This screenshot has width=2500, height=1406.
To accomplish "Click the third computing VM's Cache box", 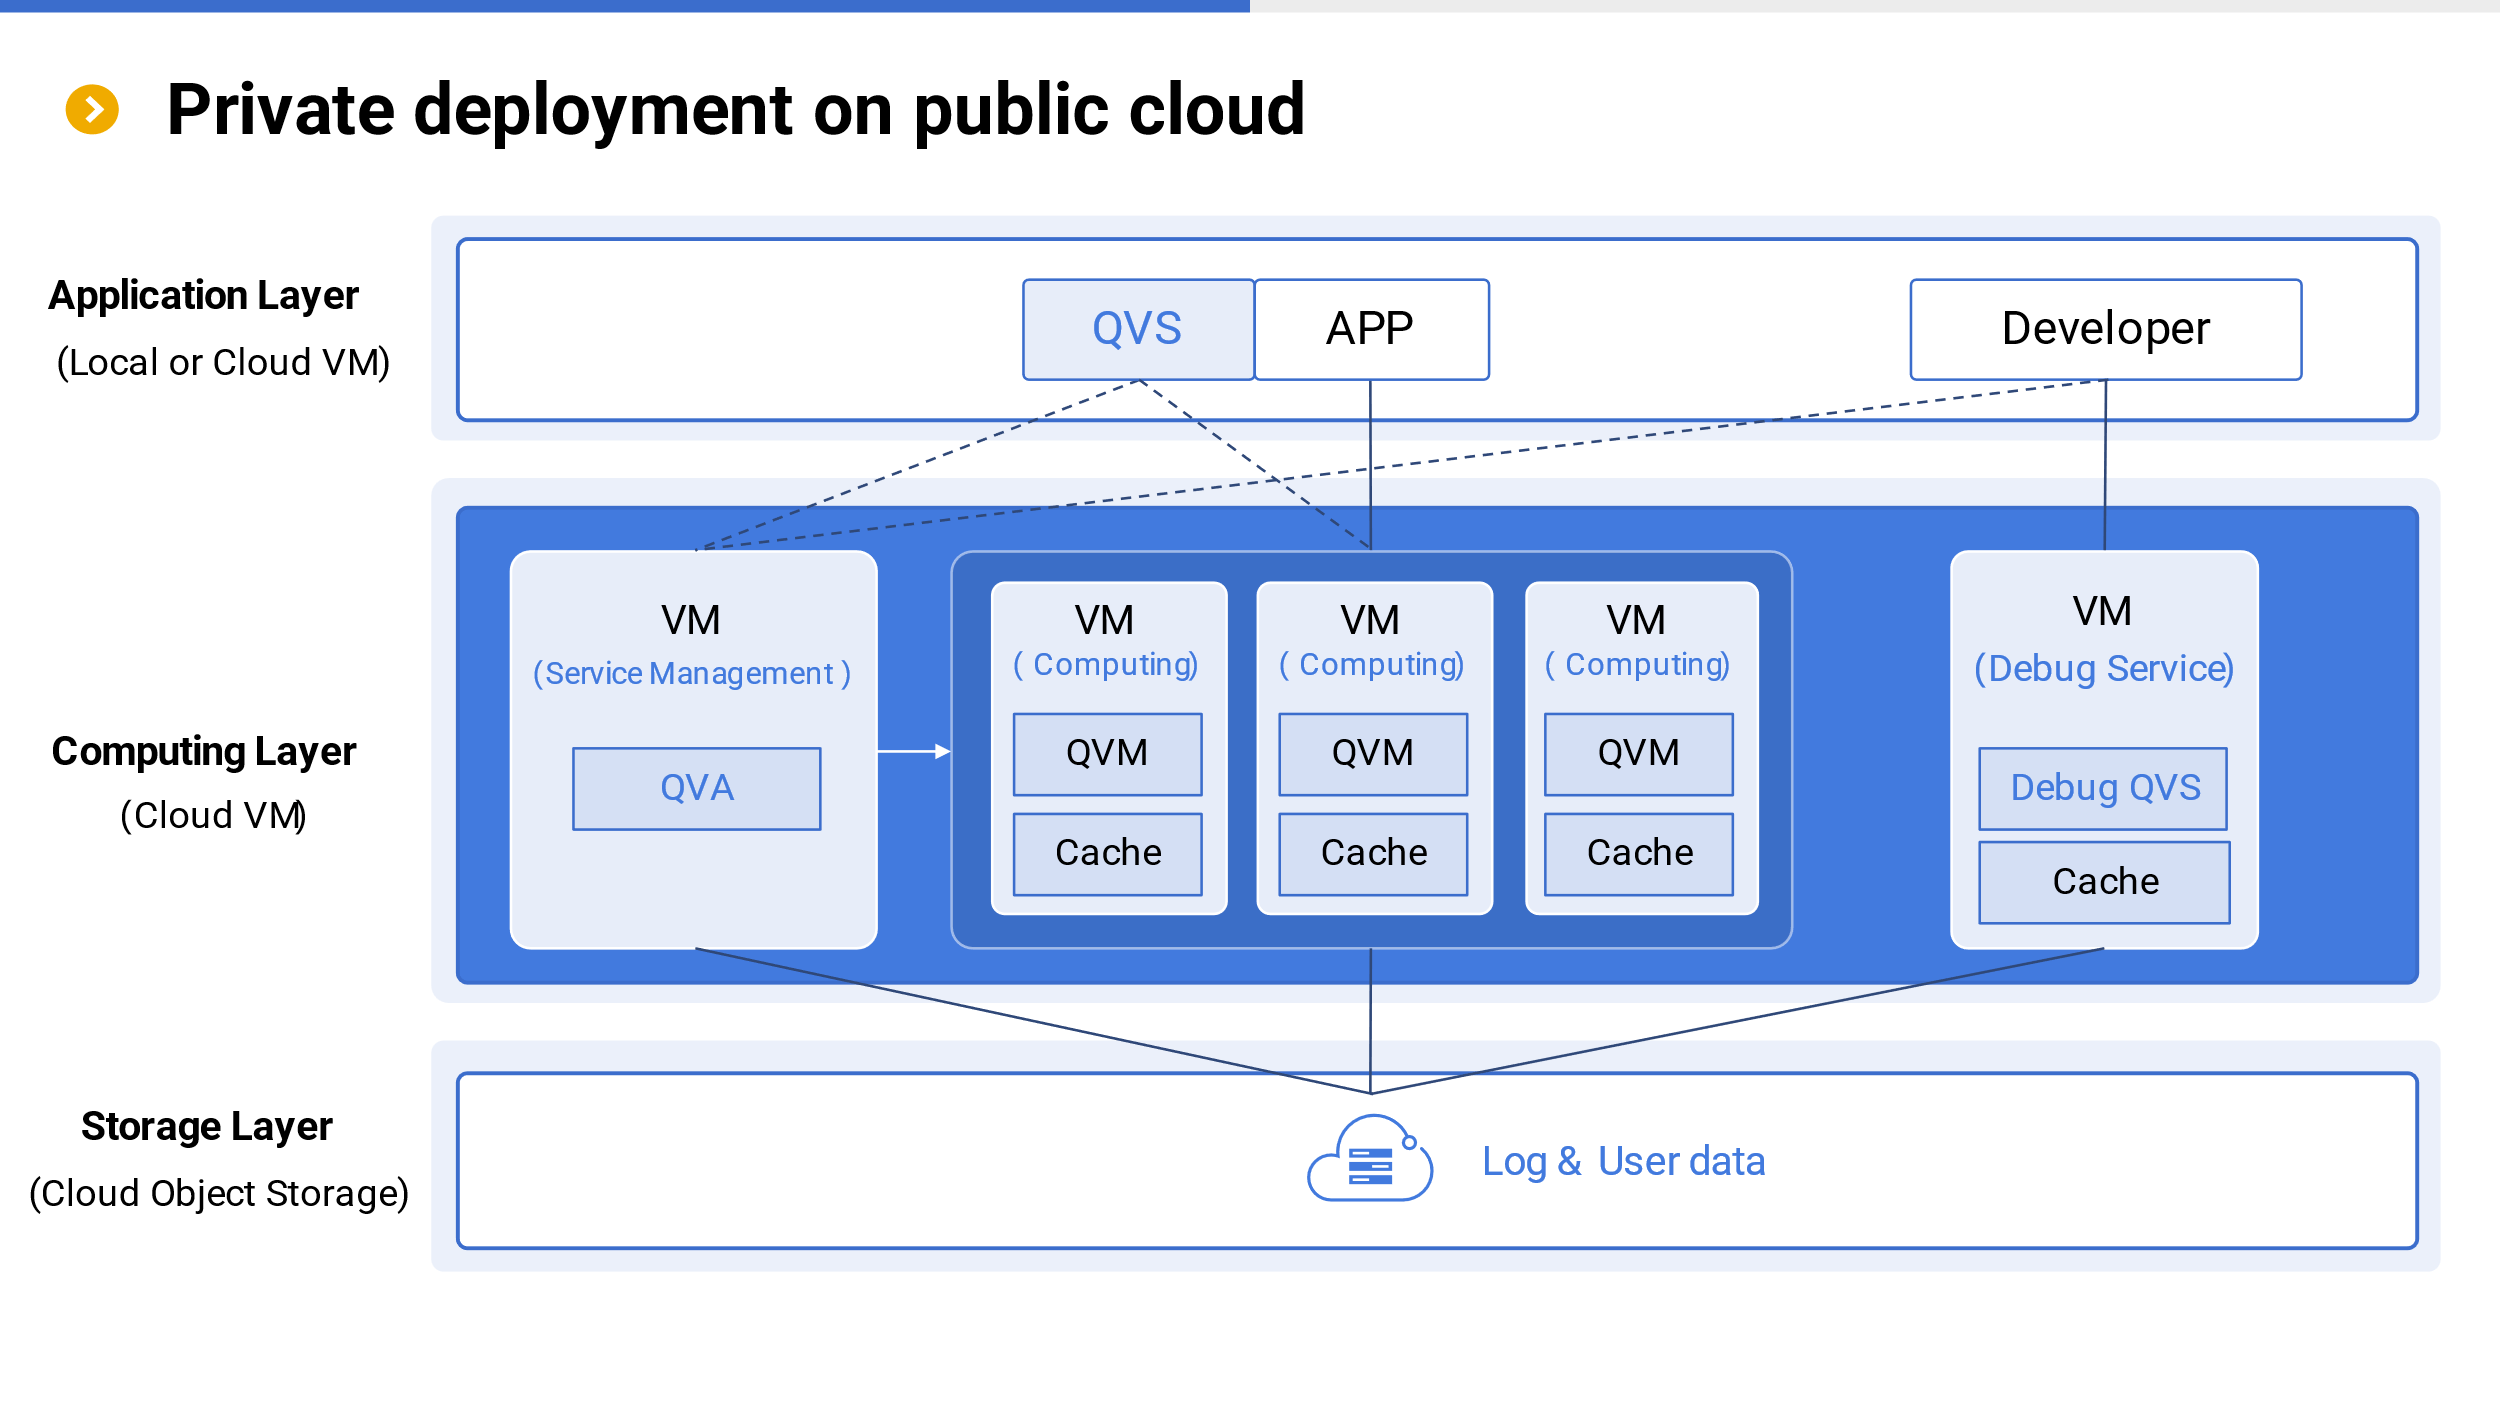I will (x=1638, y=853).
